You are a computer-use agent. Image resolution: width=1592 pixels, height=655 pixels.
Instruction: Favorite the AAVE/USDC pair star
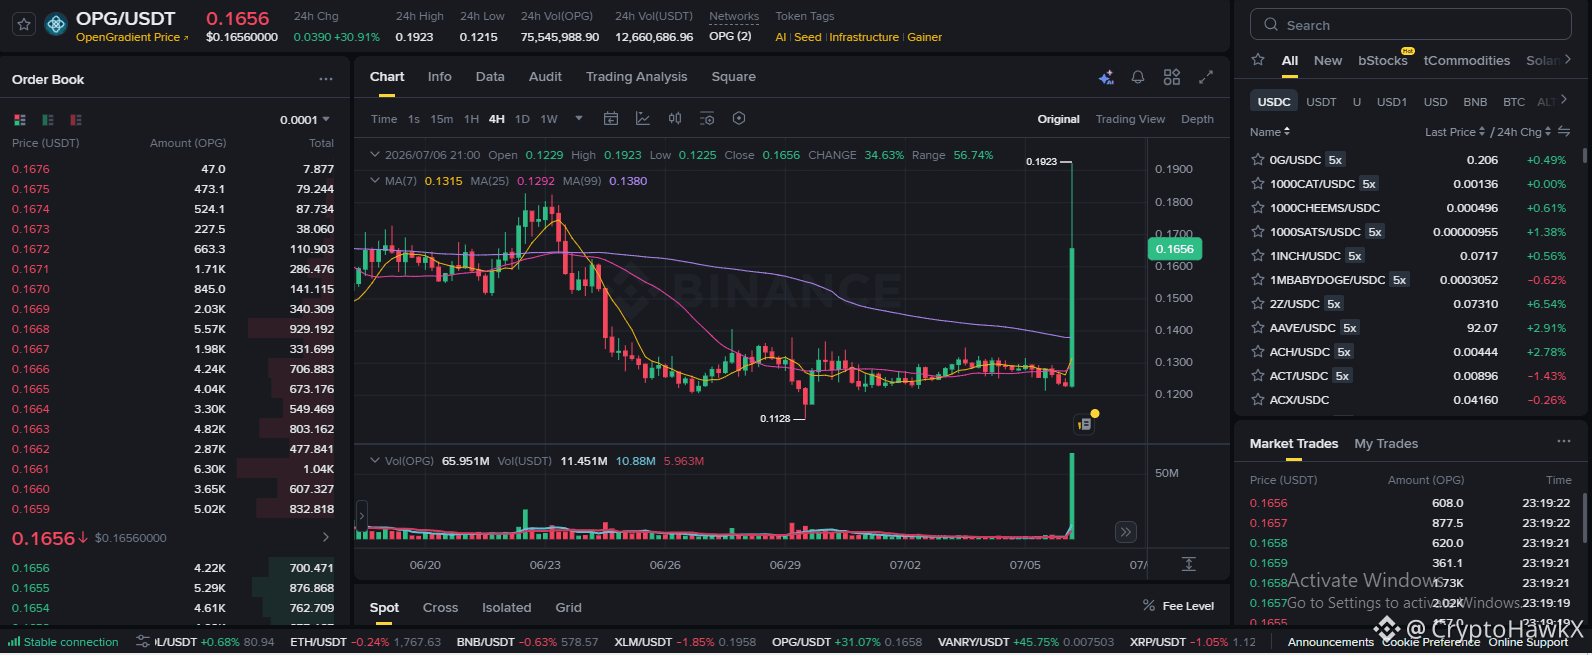tap(1258, 328)
